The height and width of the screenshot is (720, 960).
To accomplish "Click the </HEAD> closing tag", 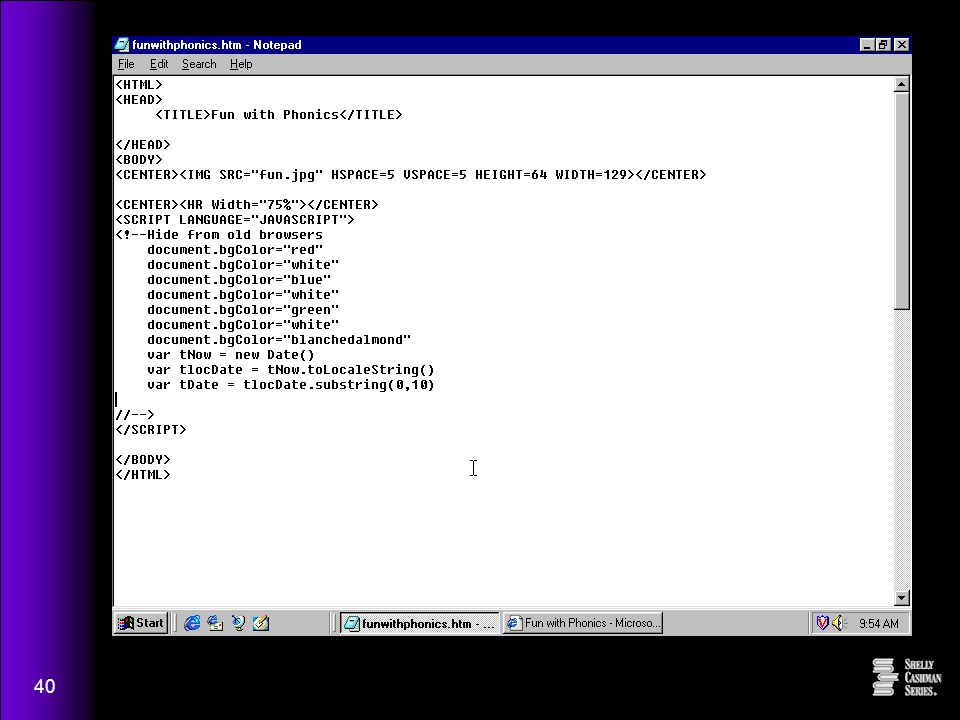I will click(143, 144).
